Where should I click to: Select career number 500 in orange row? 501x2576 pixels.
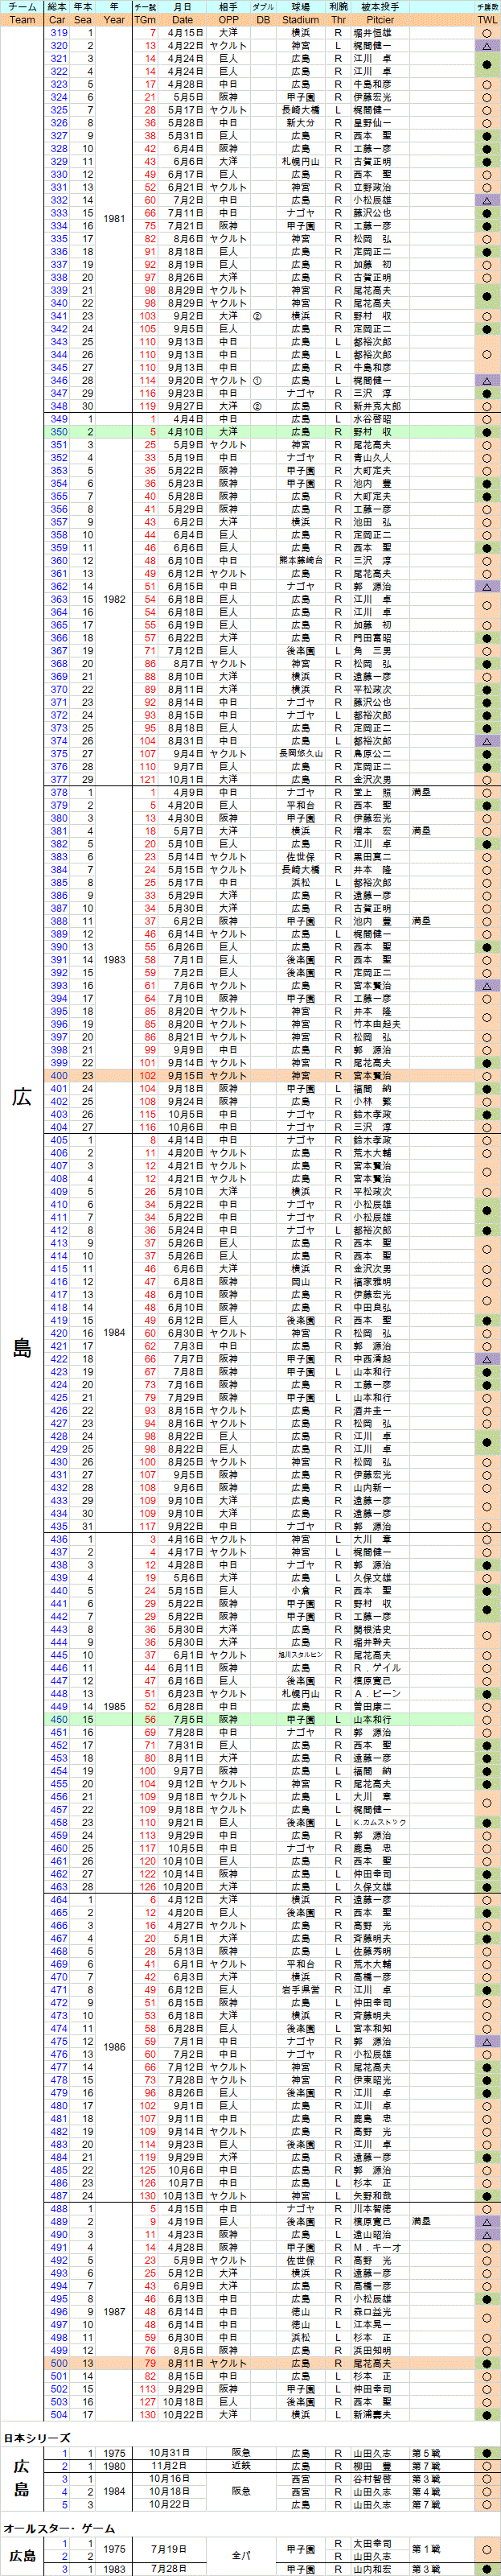[58, 2363]
